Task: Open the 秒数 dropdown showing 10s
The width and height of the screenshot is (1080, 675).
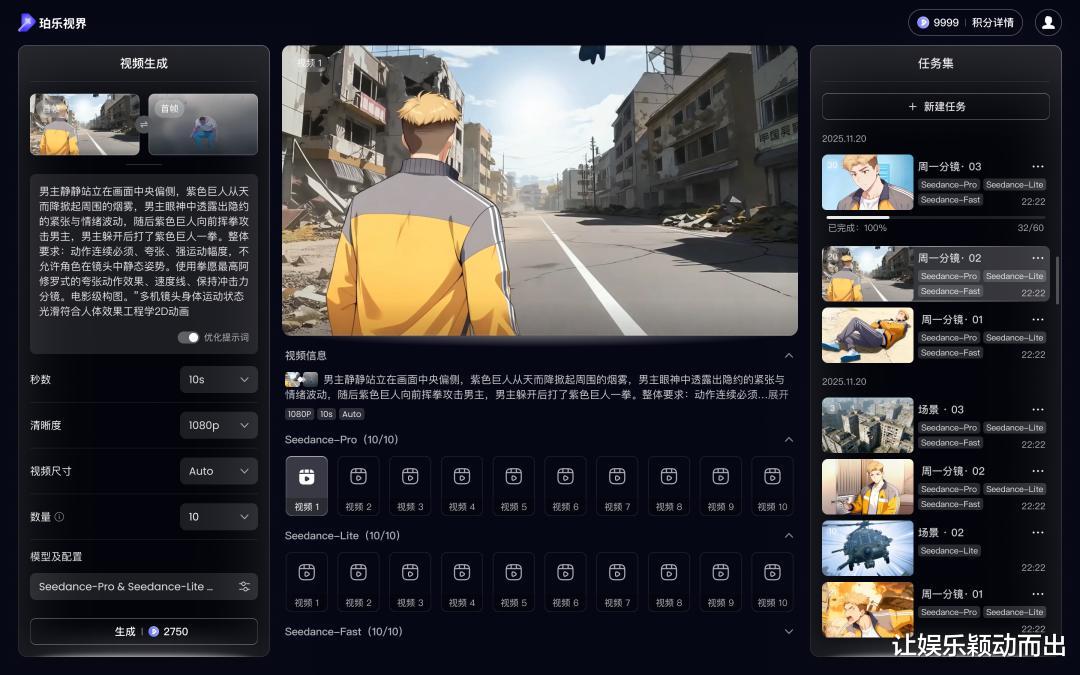Action: 218,380
